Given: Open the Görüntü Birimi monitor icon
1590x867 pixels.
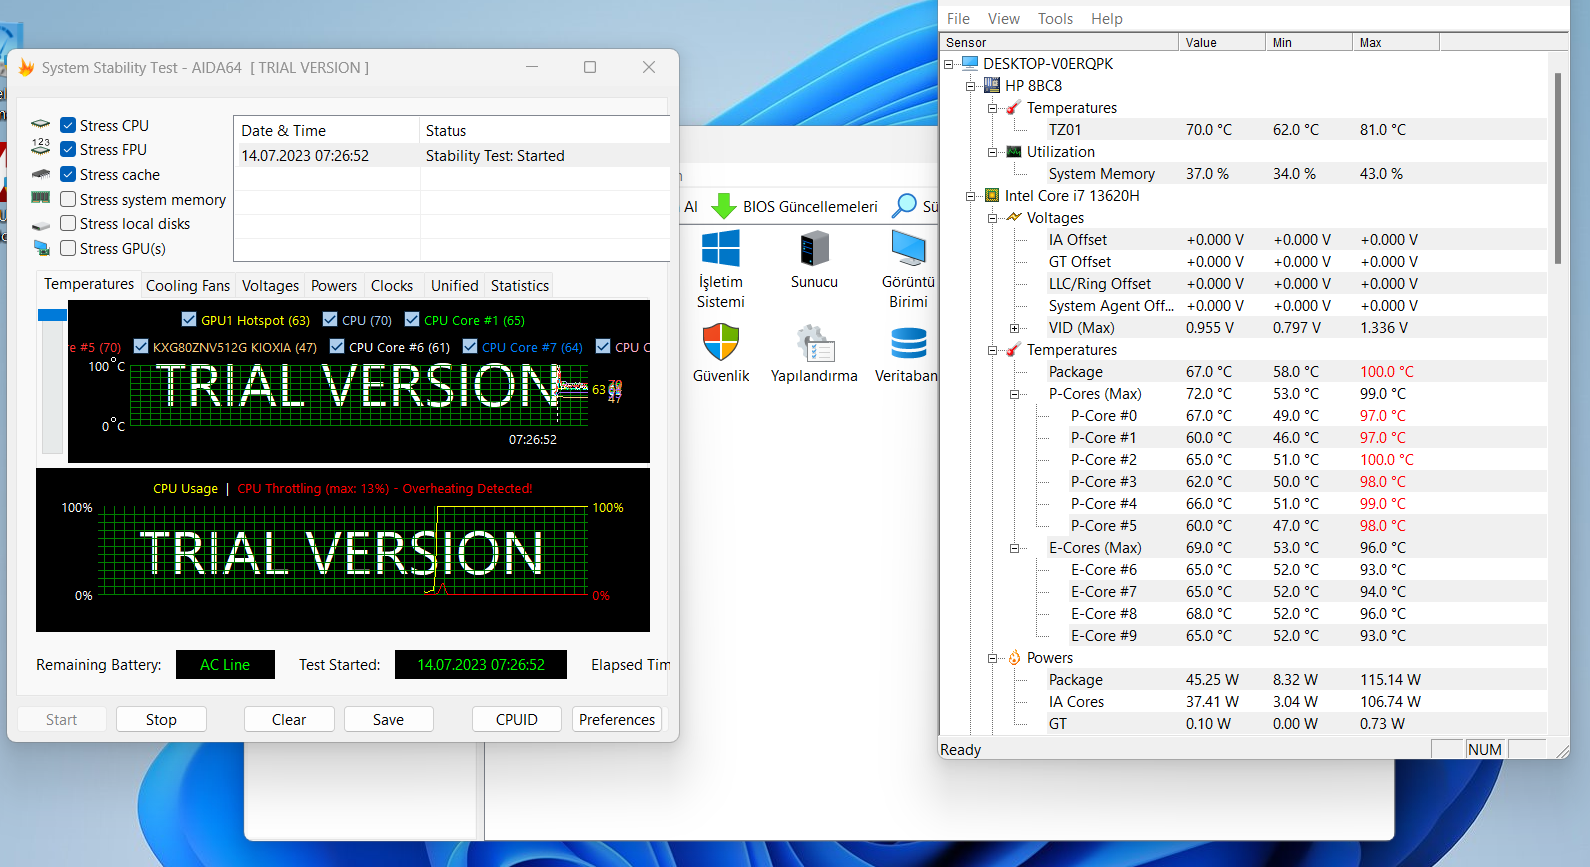Looking at the screenshot, I should 908,248.
